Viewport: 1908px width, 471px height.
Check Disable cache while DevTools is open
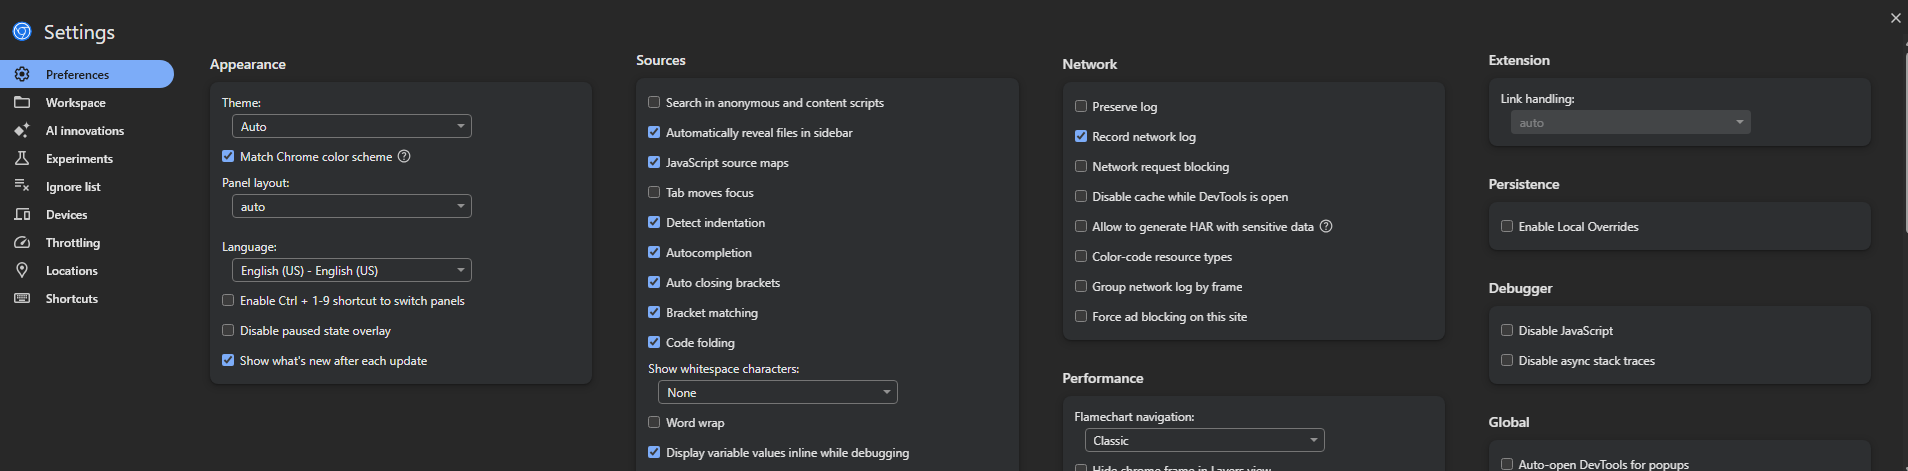coord(1081,196)
